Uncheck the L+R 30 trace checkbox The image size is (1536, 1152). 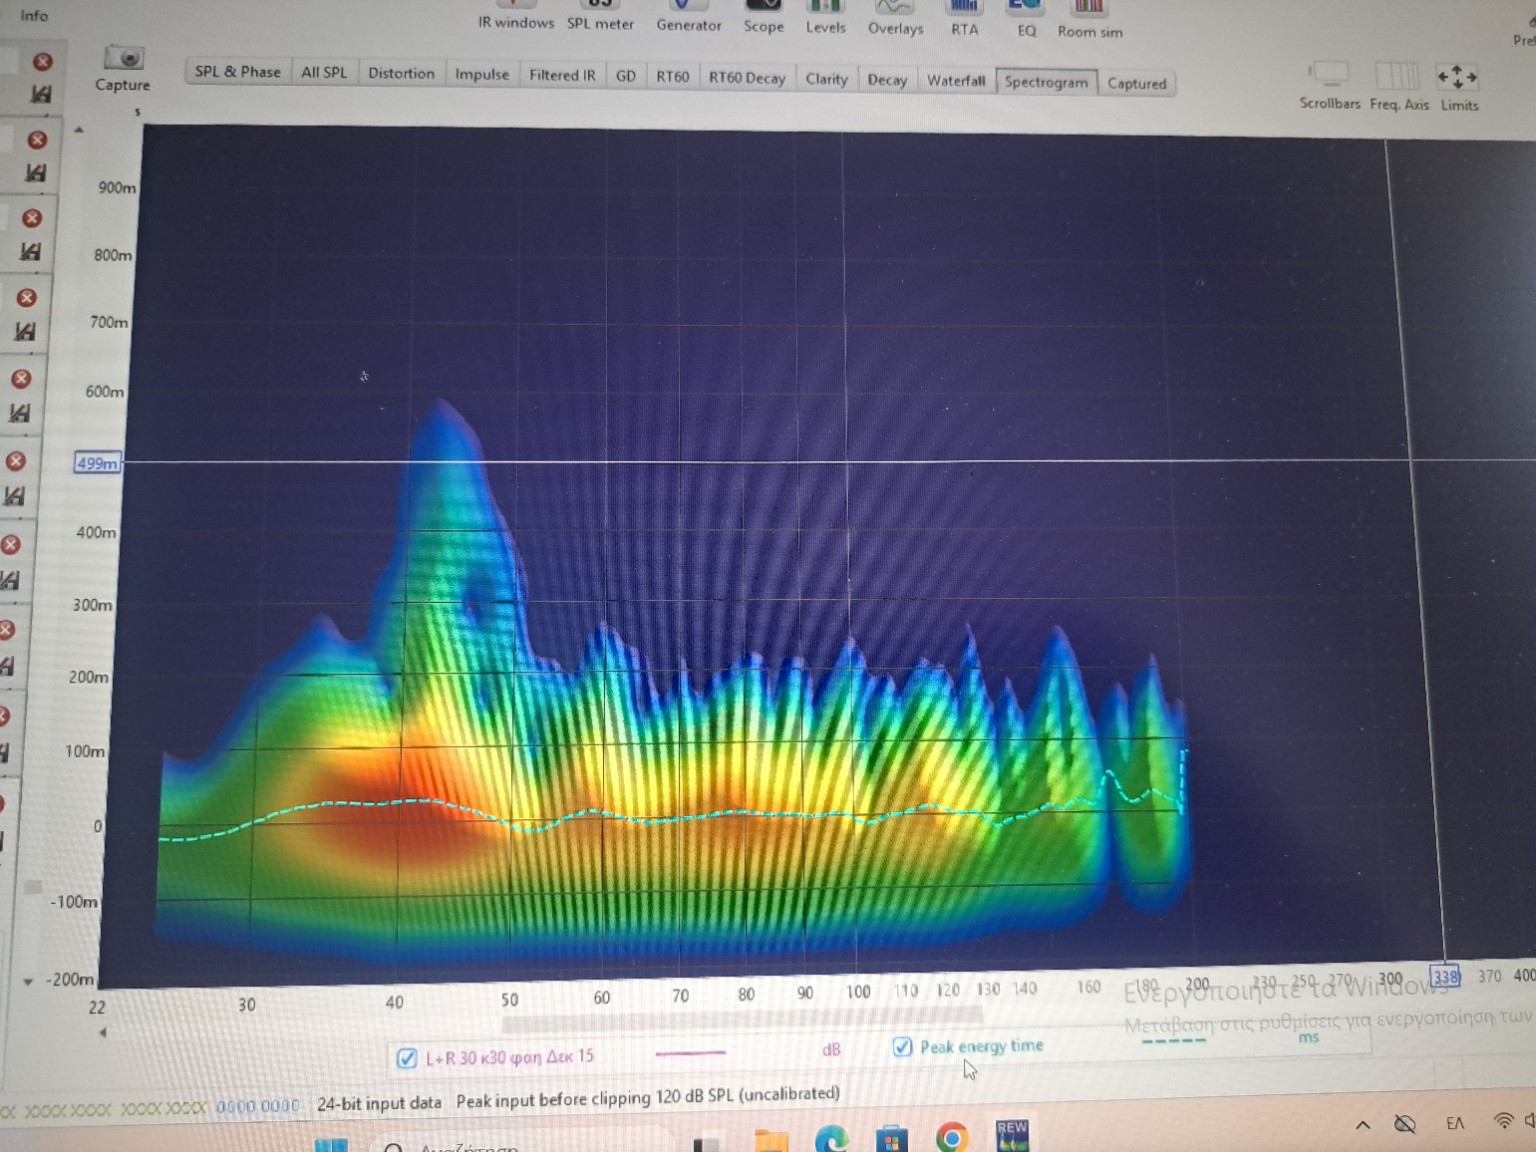pyautogui.click(x=407, y=1058)
